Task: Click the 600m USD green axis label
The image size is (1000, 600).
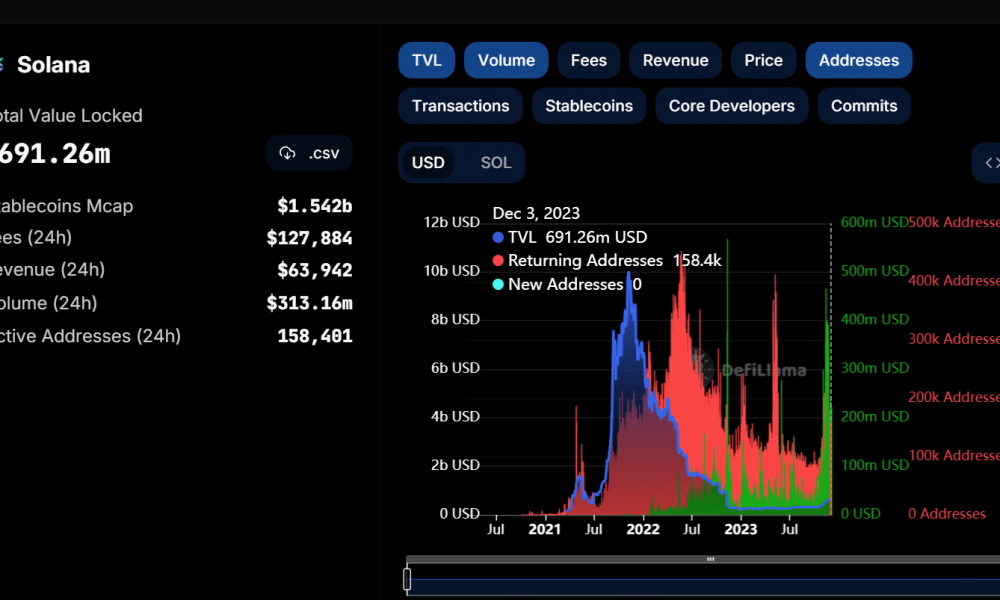Action: [874, 222]
